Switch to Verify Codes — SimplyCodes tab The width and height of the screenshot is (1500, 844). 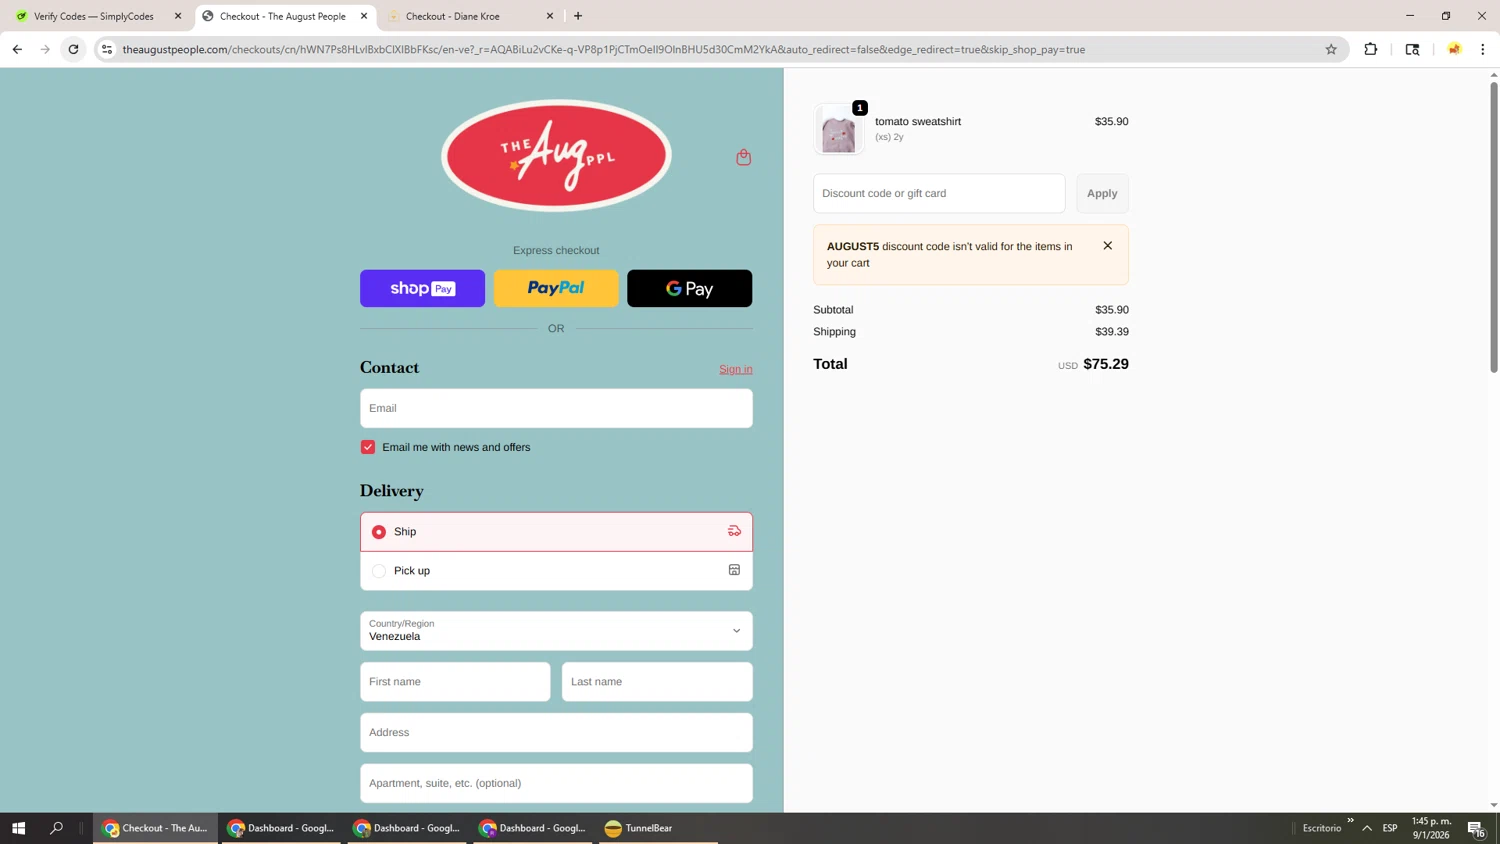(x=93, y=16)
